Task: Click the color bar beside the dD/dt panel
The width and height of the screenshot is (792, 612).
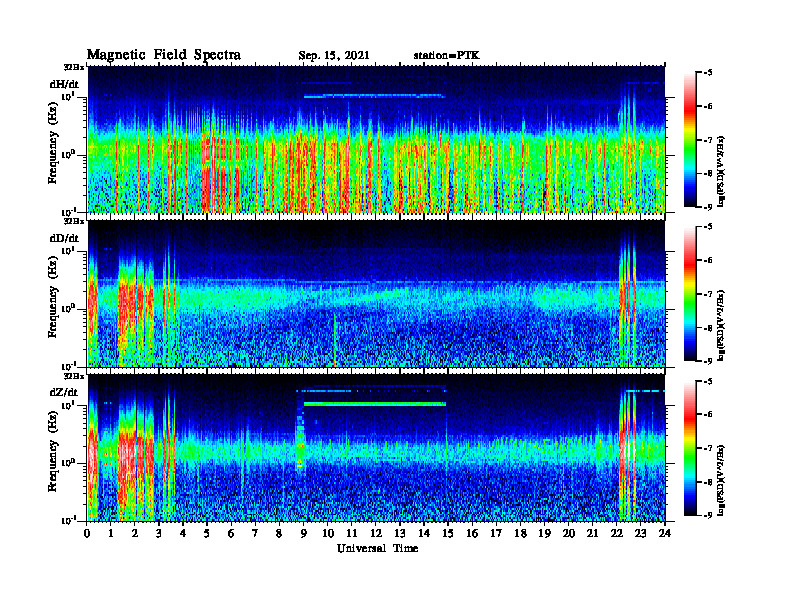Action: (x=690, y=294)
